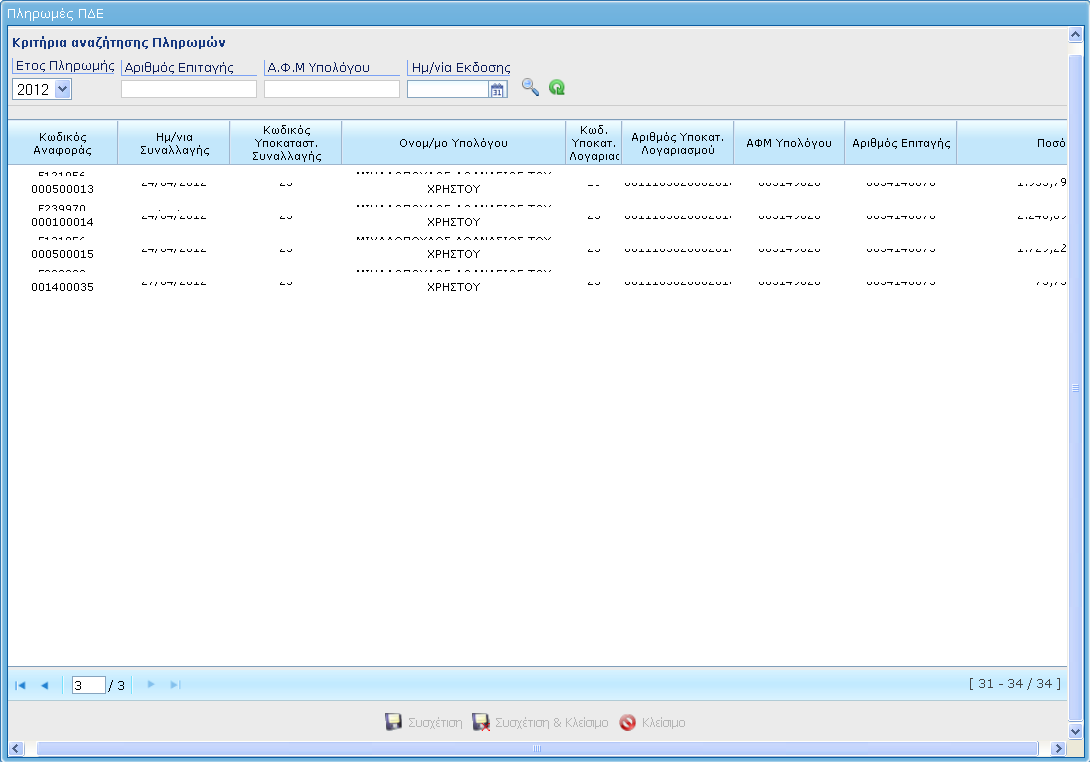Sort by Κωδ. Υποκατ. Λογαριασ header
The image size is (1090, 762).
click(594, 143)
